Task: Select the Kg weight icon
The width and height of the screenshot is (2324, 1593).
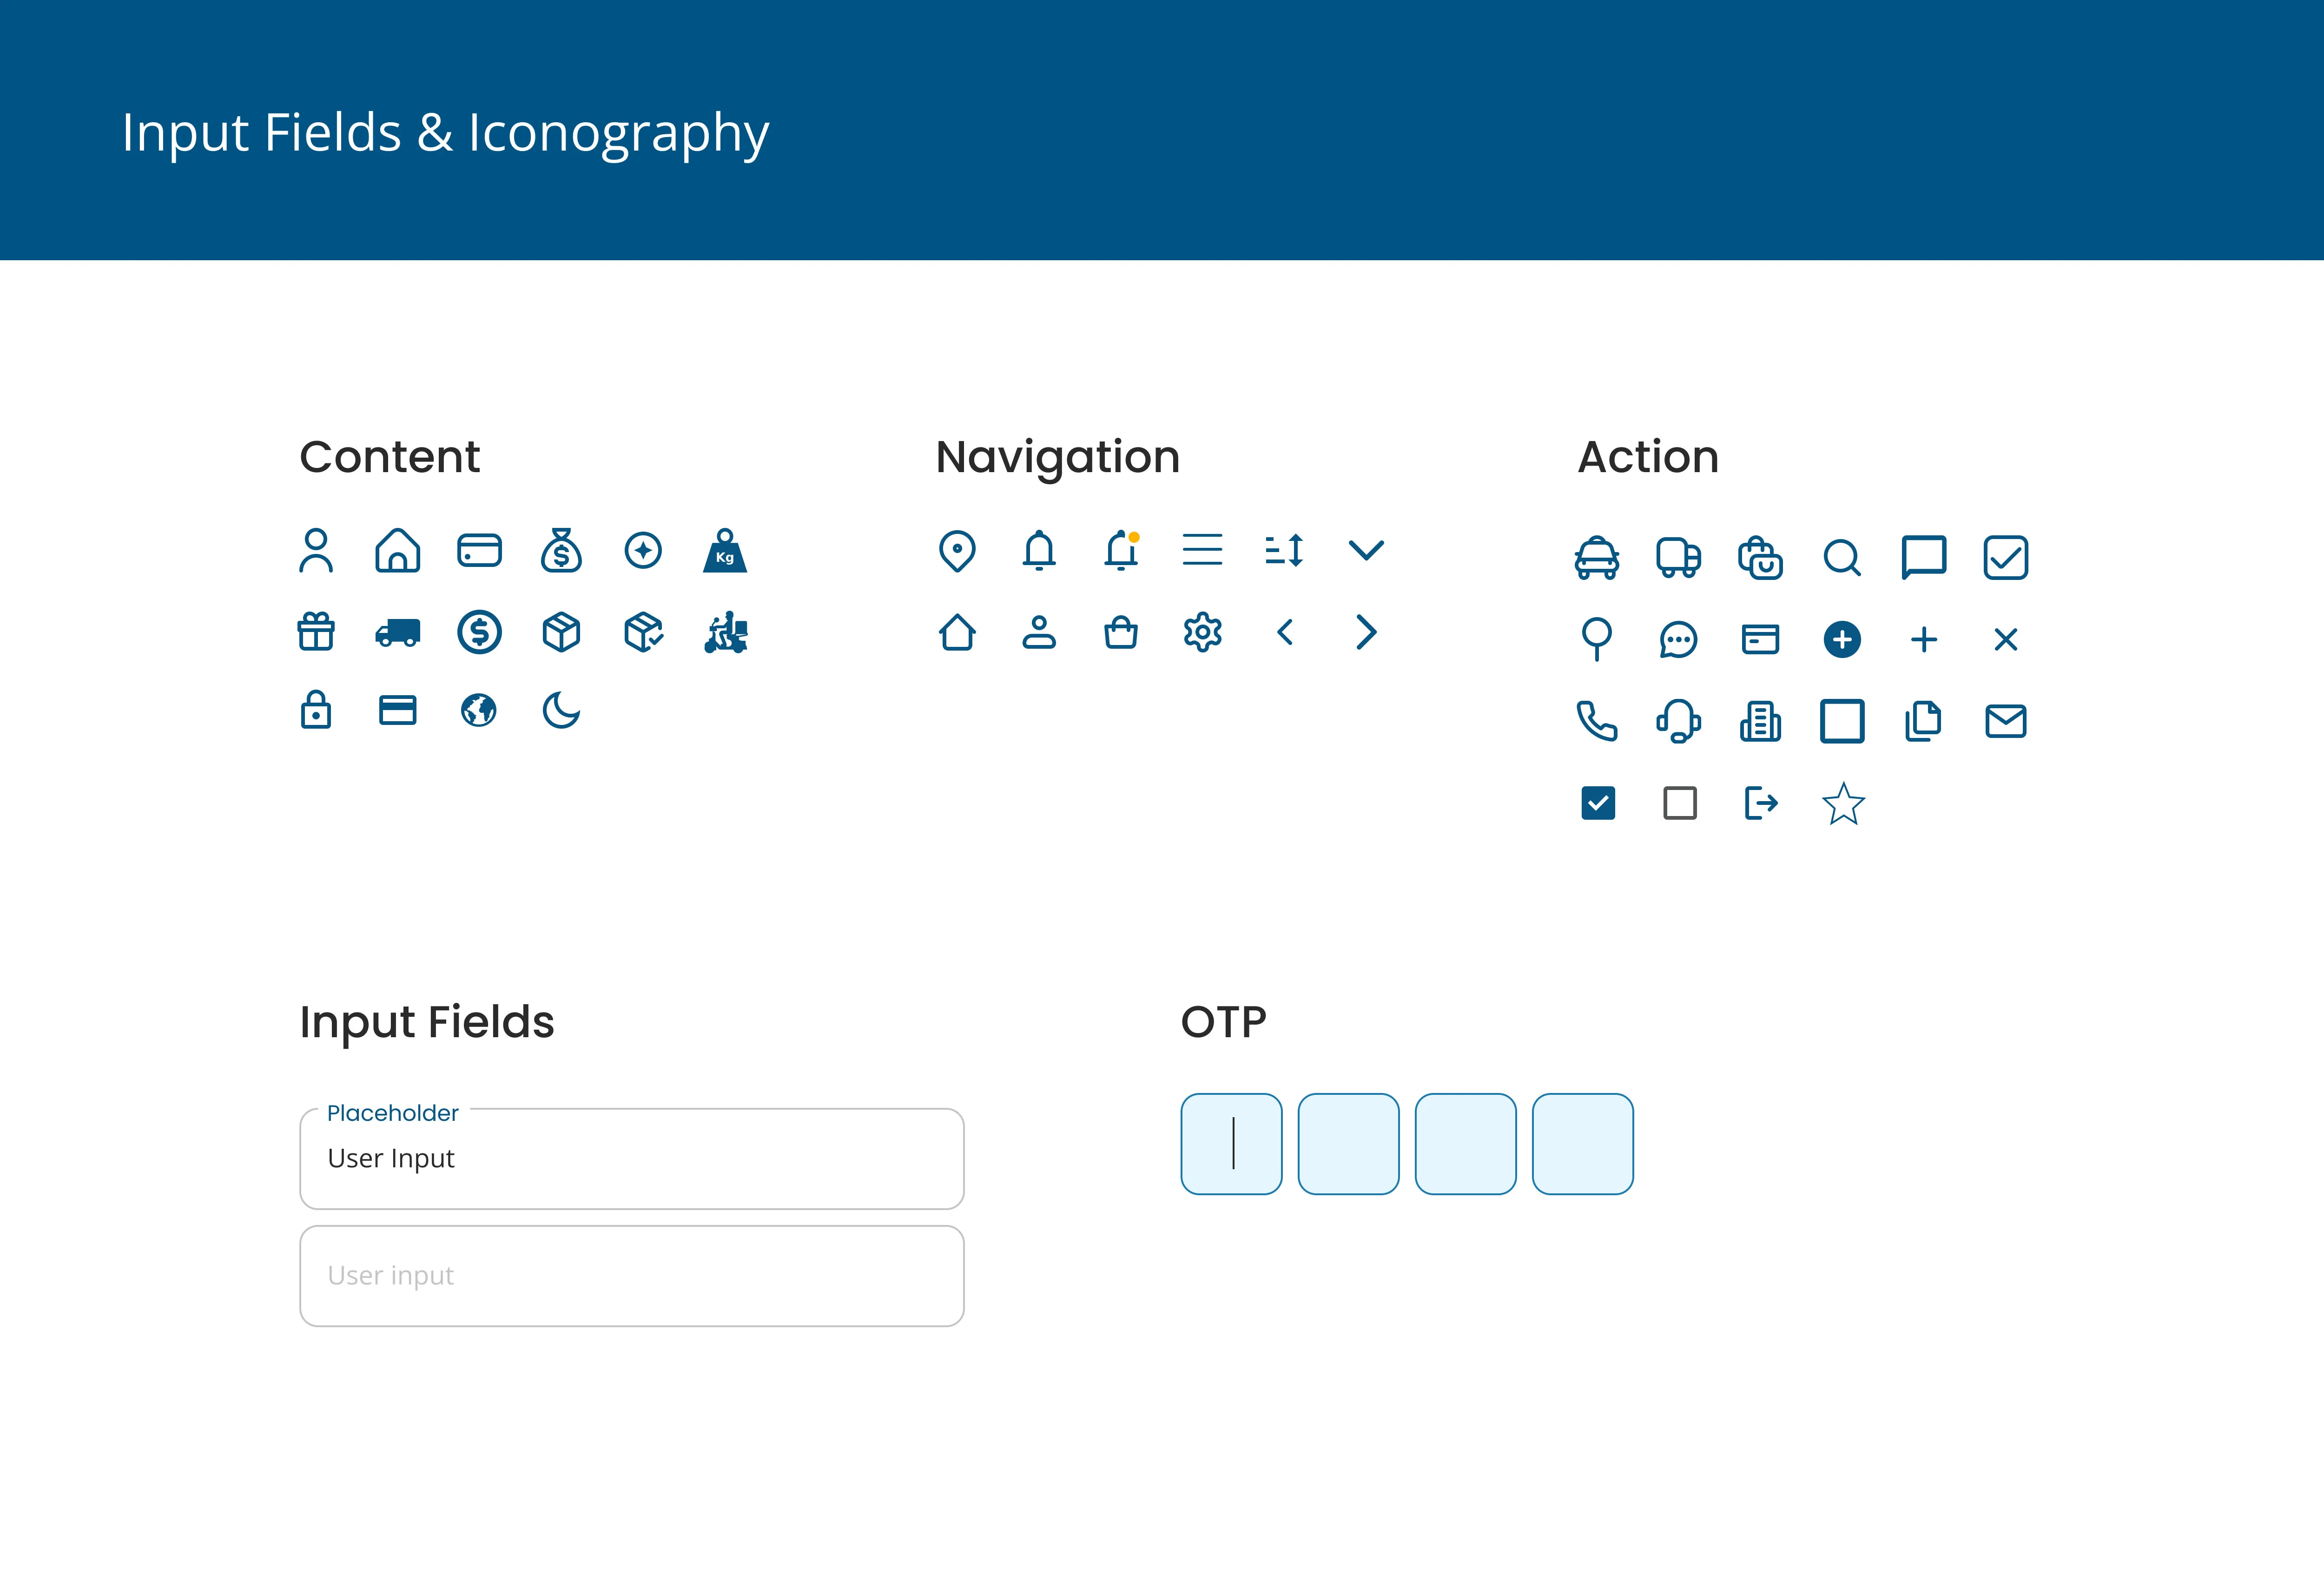Action: coord(725,550)
